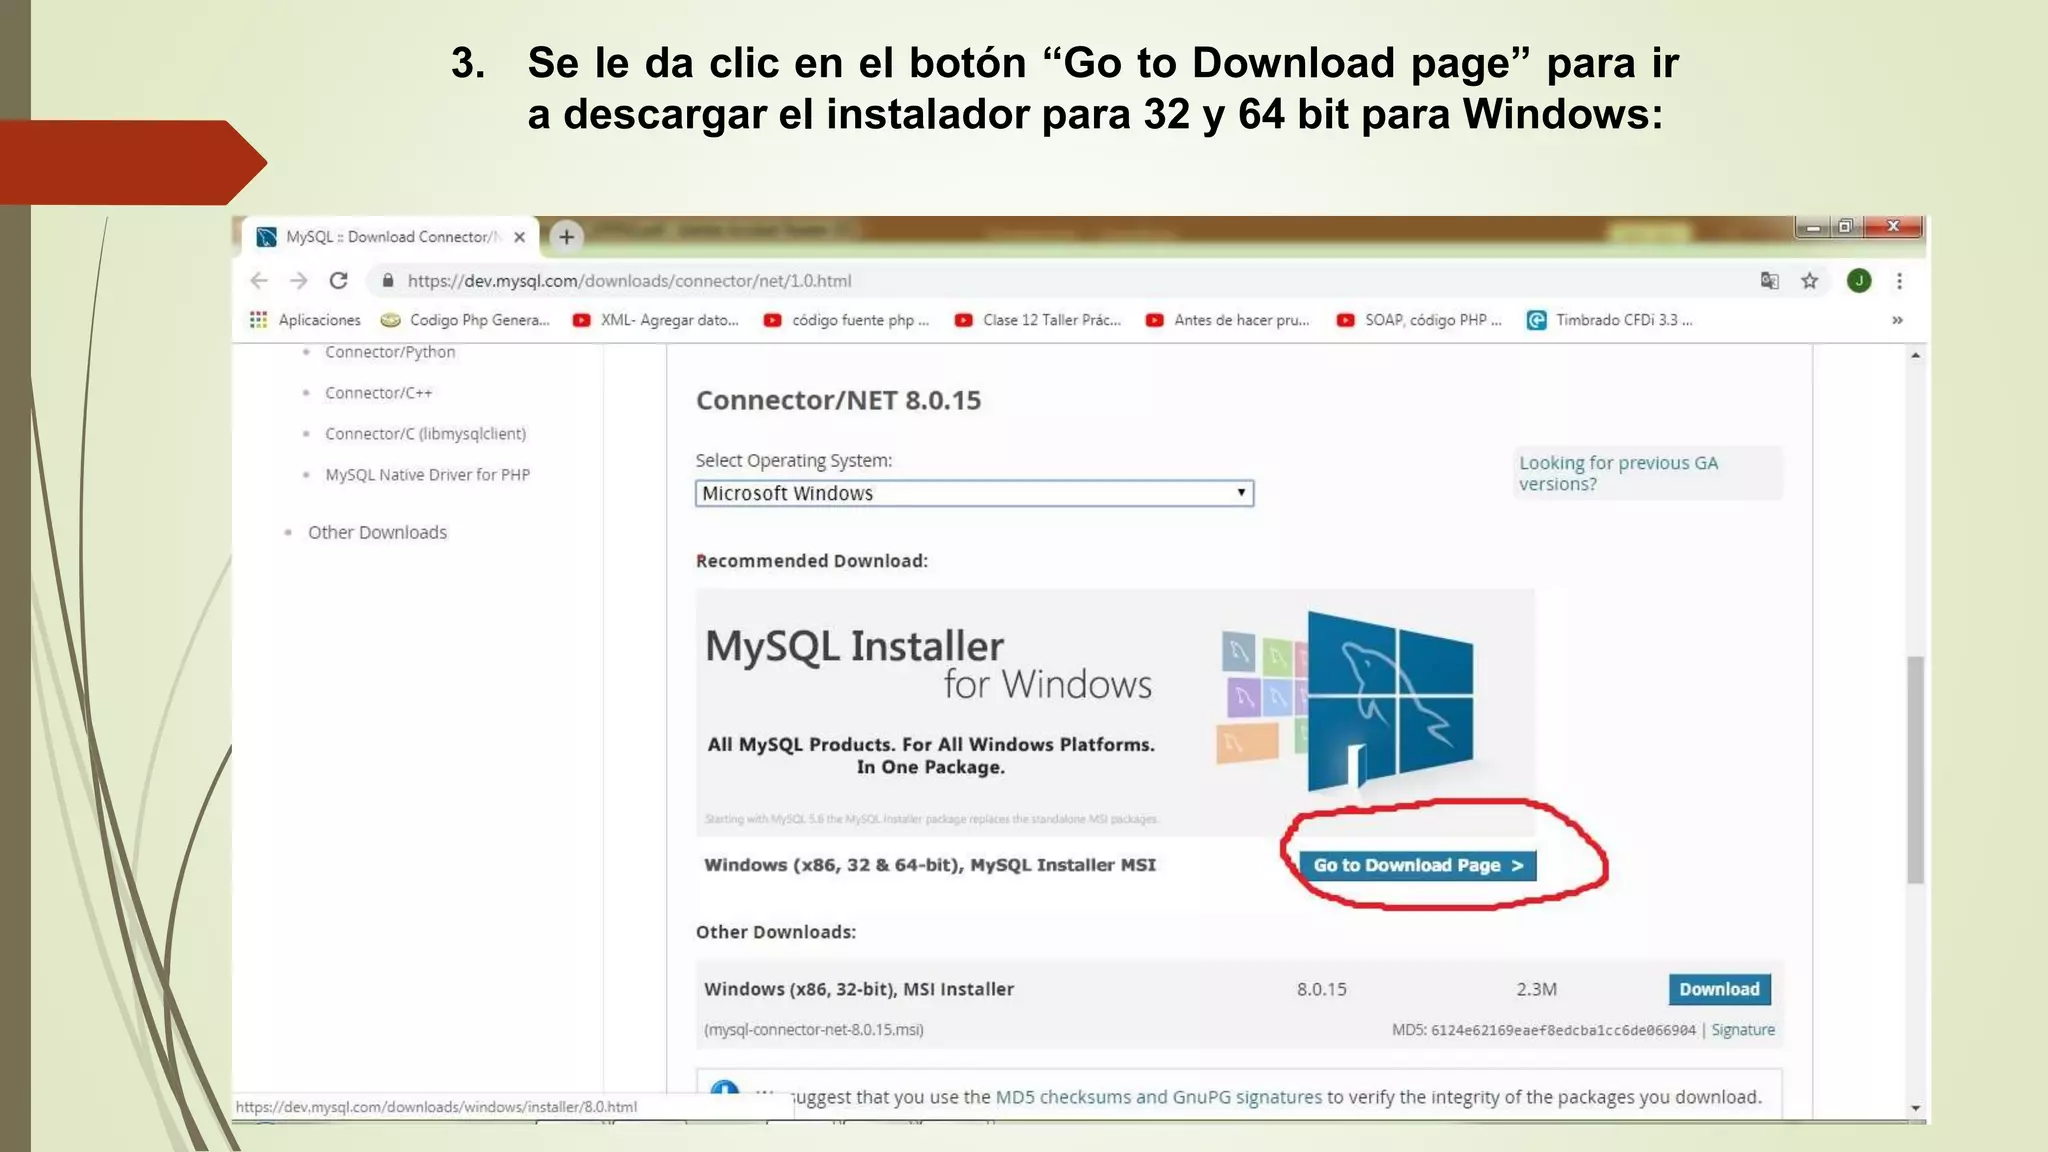The width and height of the screenshot is (2048, 1152).
Task: Open the translate page icon
Action: coord(1770,281)
